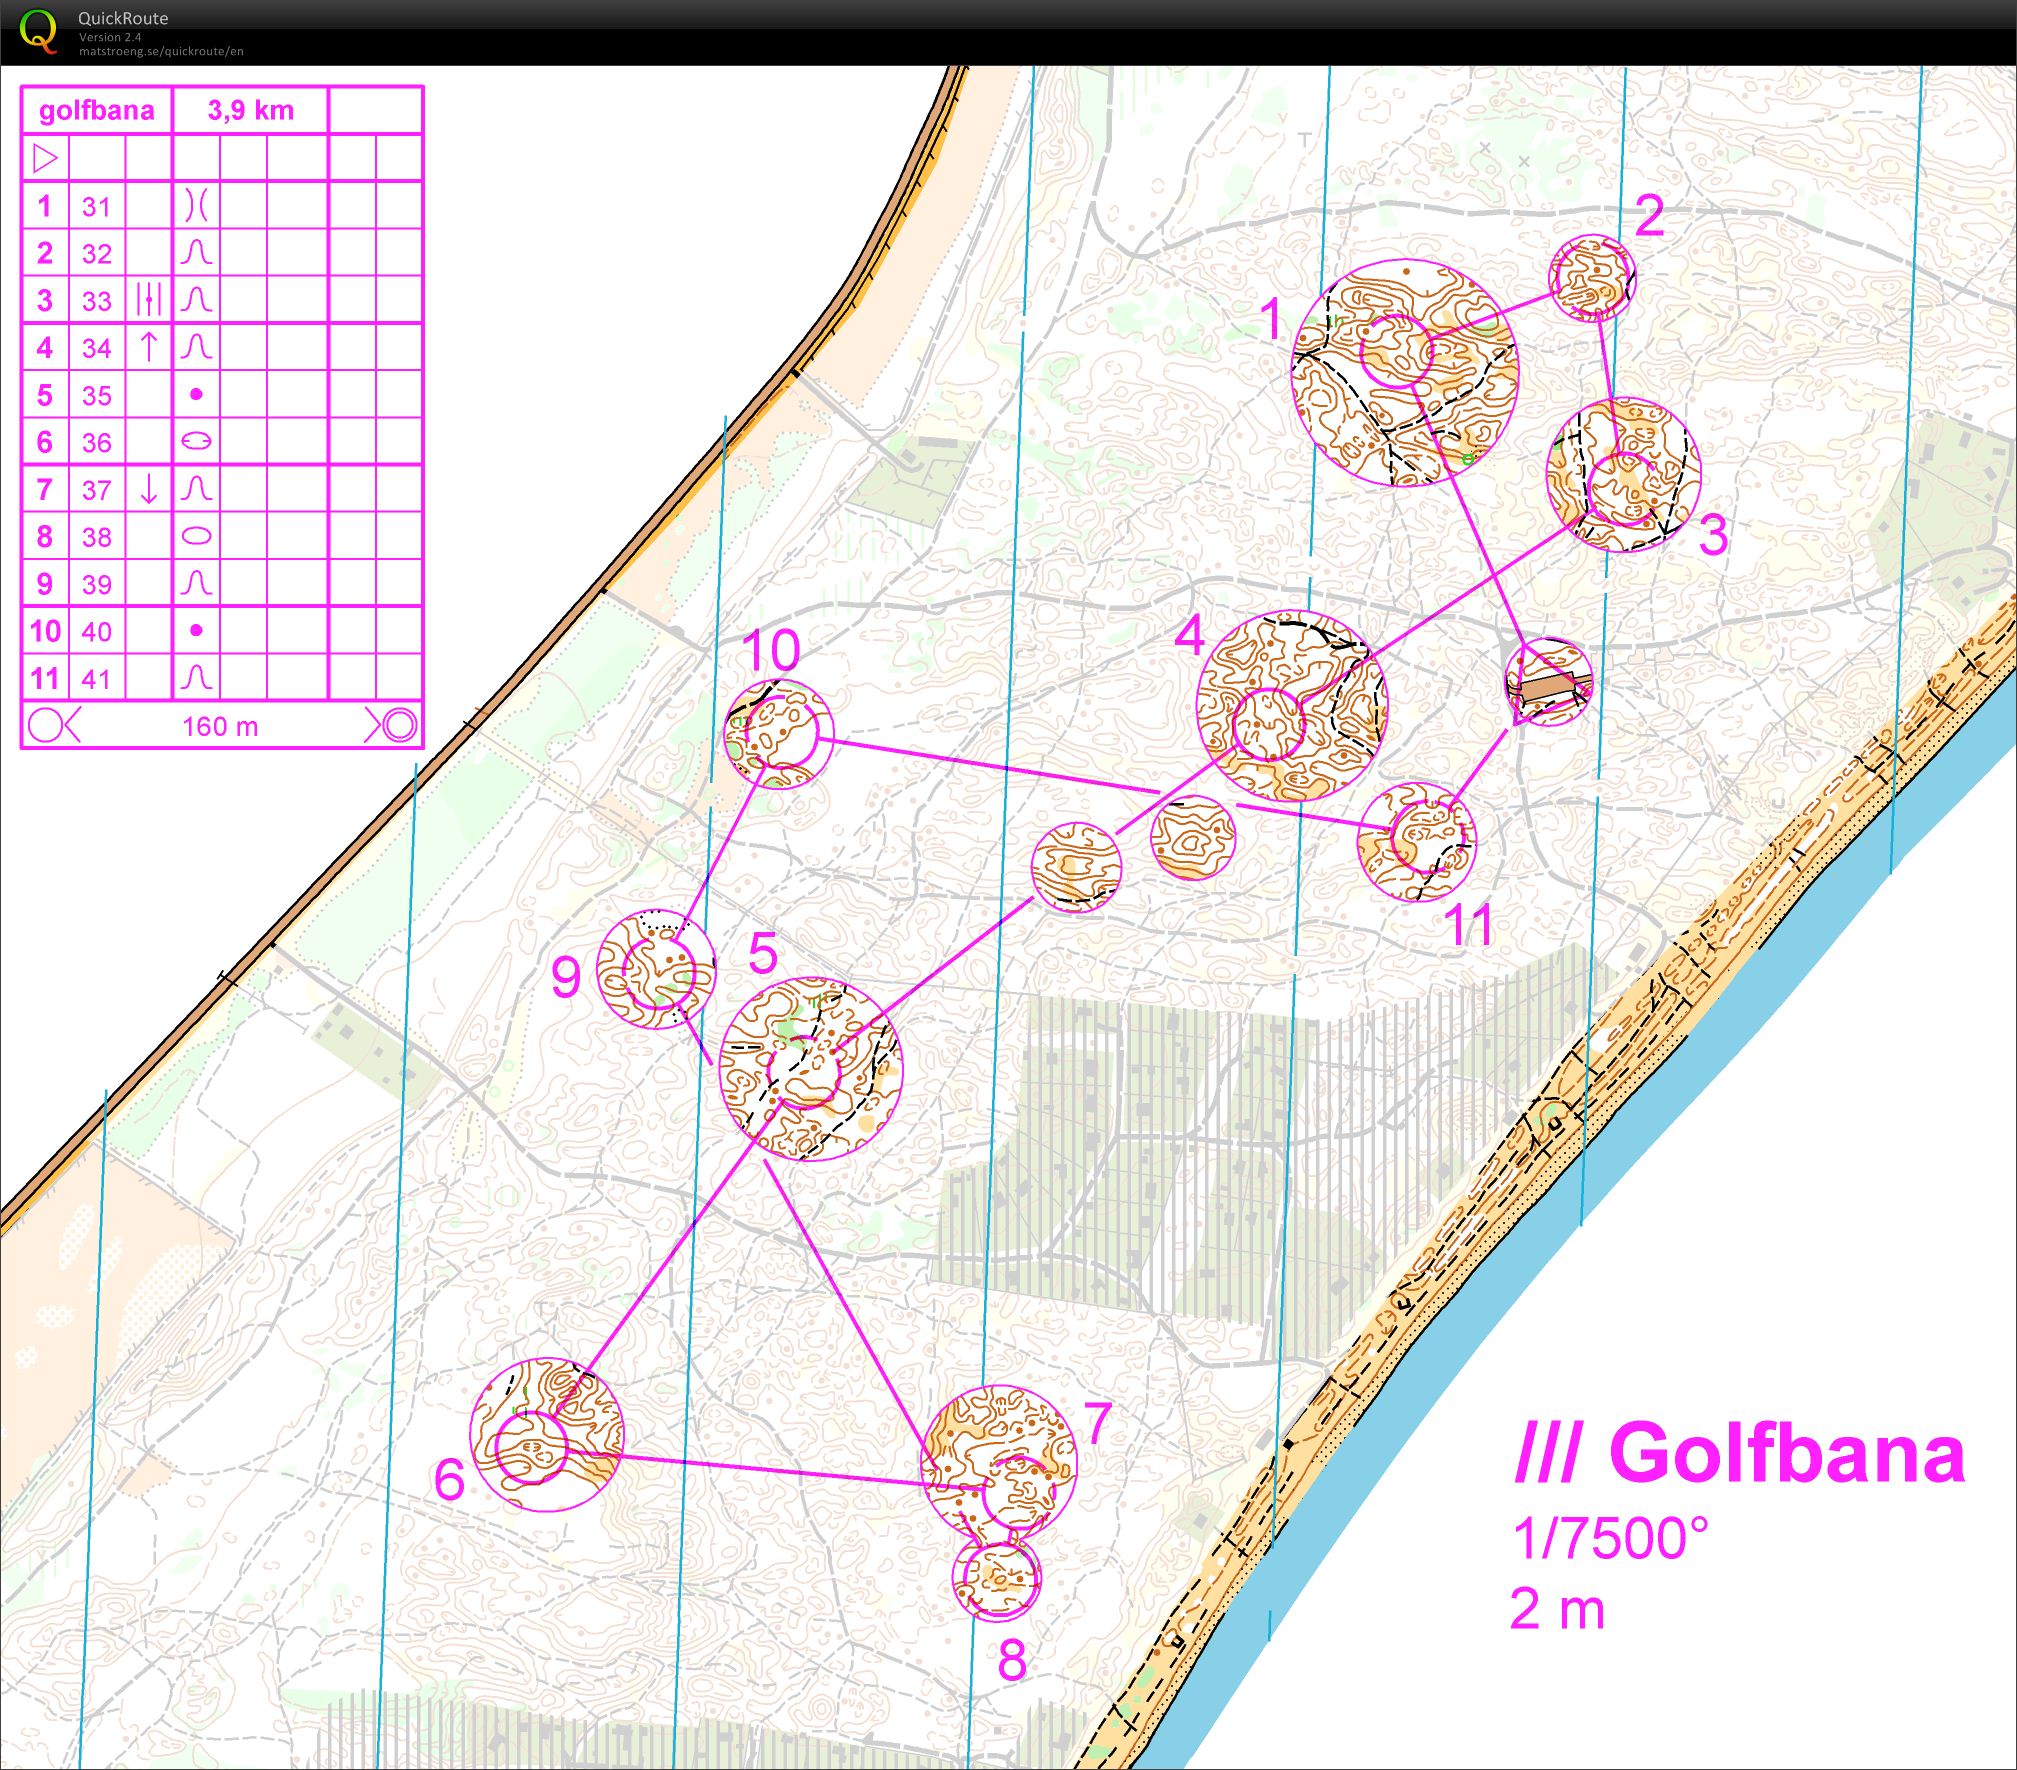The image size is (2017, 1770).
Task: Click control 6 circle on the map
Action: coord(531,1448)
